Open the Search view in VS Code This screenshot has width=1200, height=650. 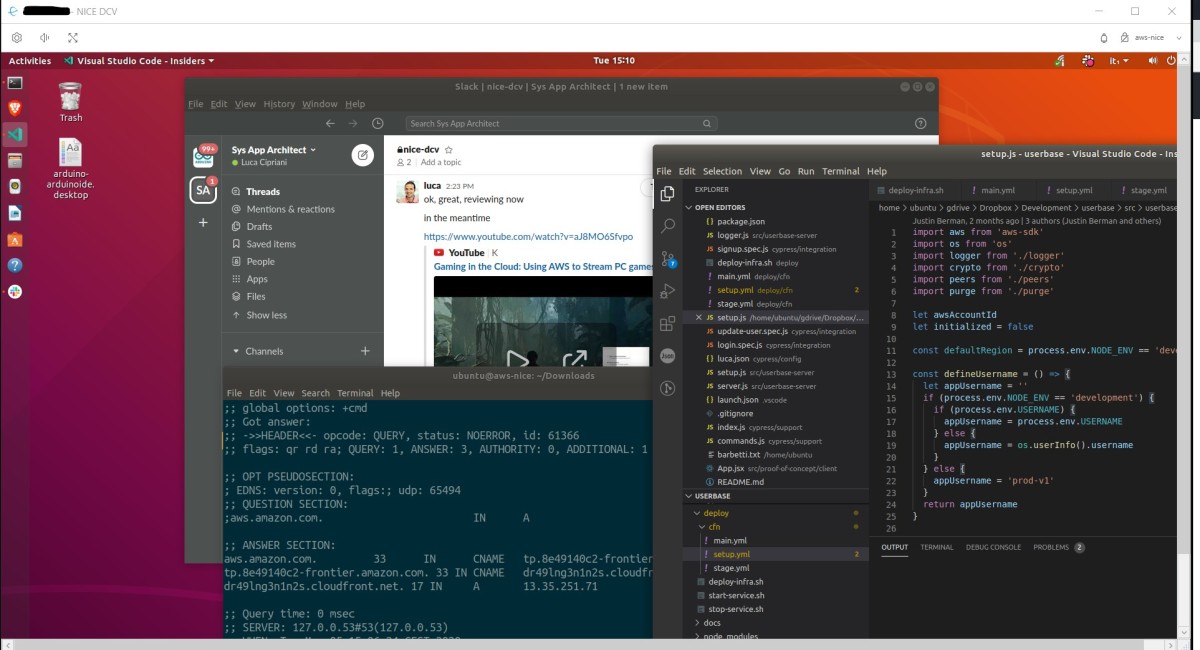coord(667,226)
